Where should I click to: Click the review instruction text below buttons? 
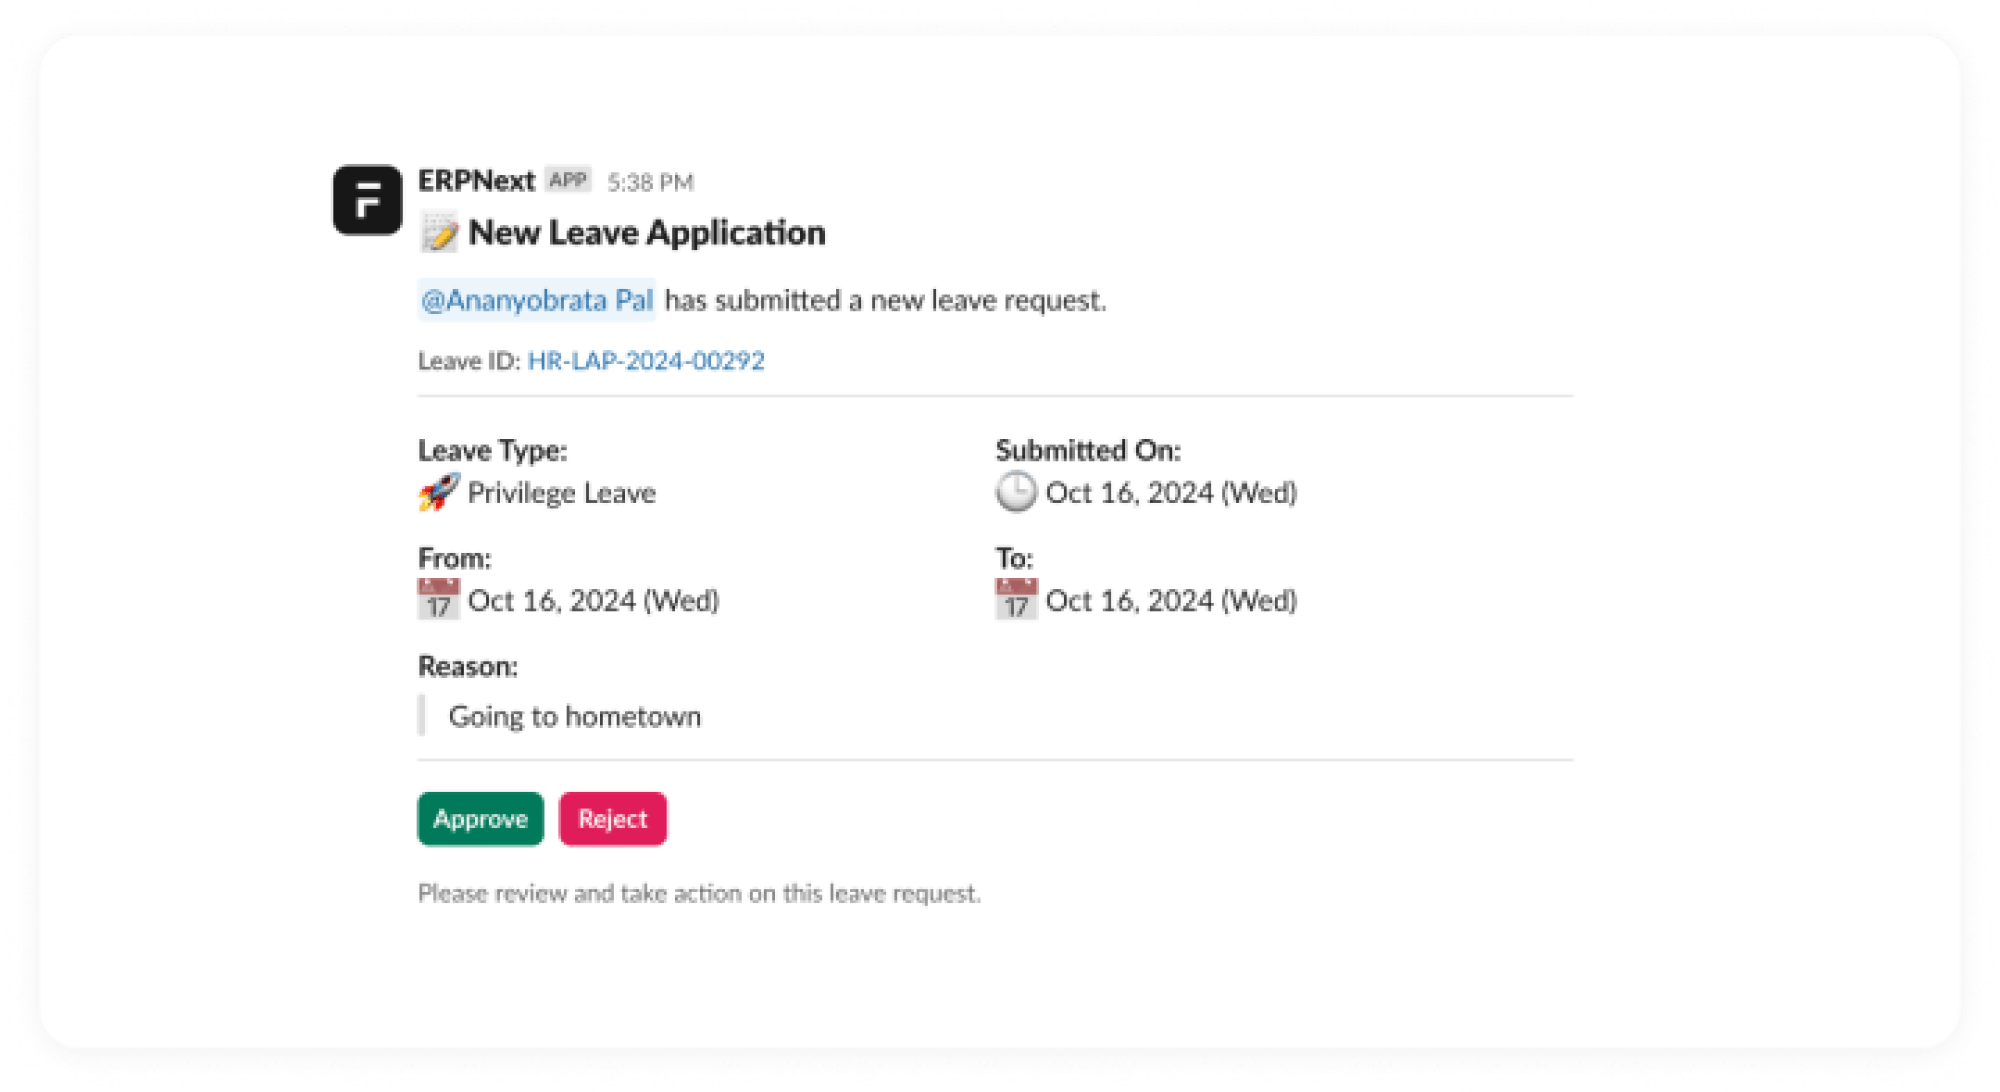tap(700, 893)
